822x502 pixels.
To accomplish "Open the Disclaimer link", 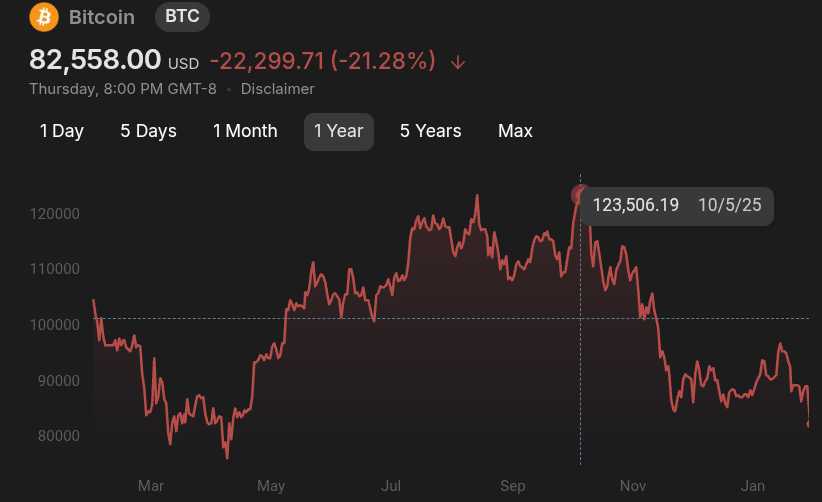I will click(277, 89).
